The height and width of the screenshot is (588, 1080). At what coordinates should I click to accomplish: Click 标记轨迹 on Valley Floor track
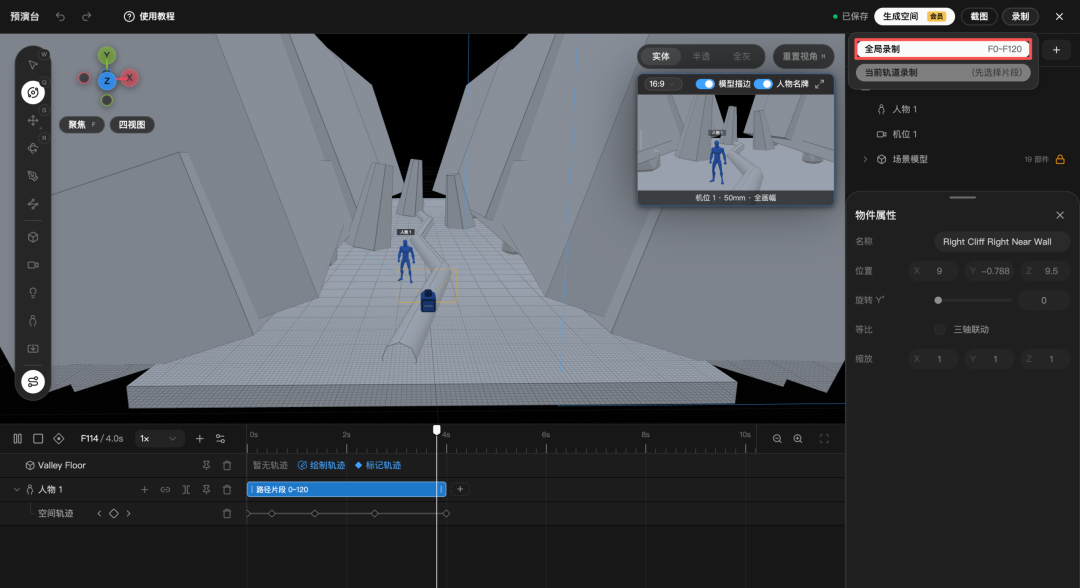(377, 465)
